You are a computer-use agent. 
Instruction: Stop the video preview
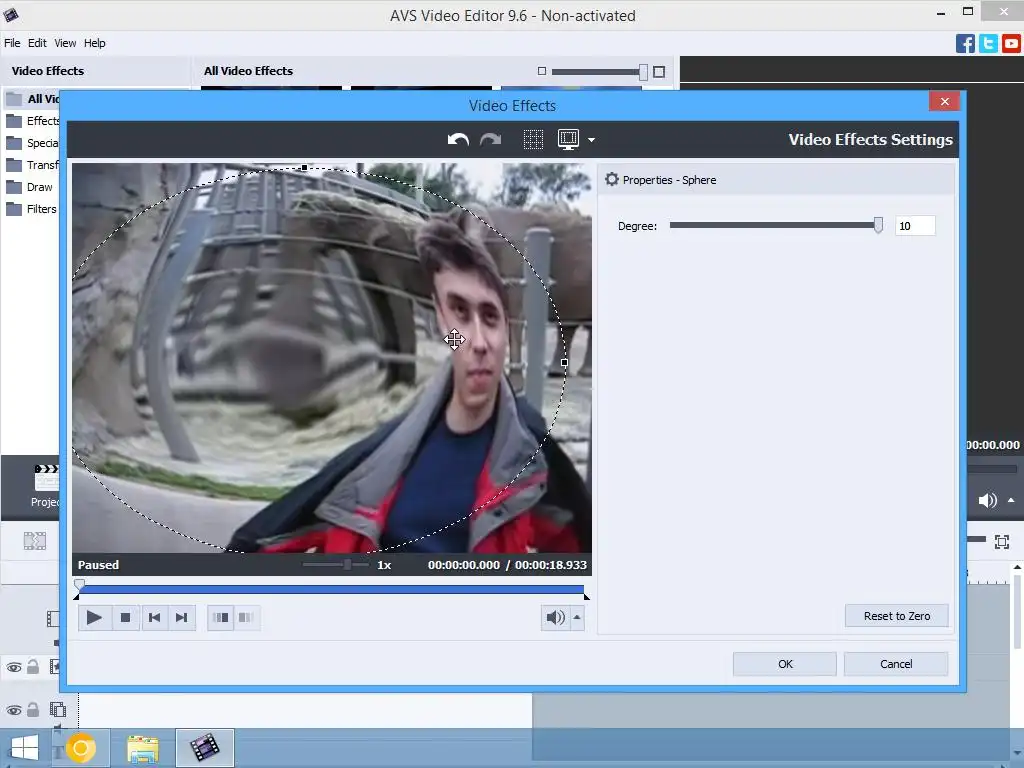tap(125, 617)
